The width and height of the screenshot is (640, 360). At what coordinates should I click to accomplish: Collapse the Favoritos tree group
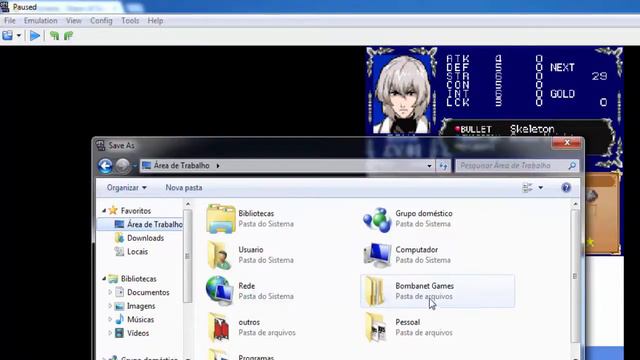tap(104, 211)
